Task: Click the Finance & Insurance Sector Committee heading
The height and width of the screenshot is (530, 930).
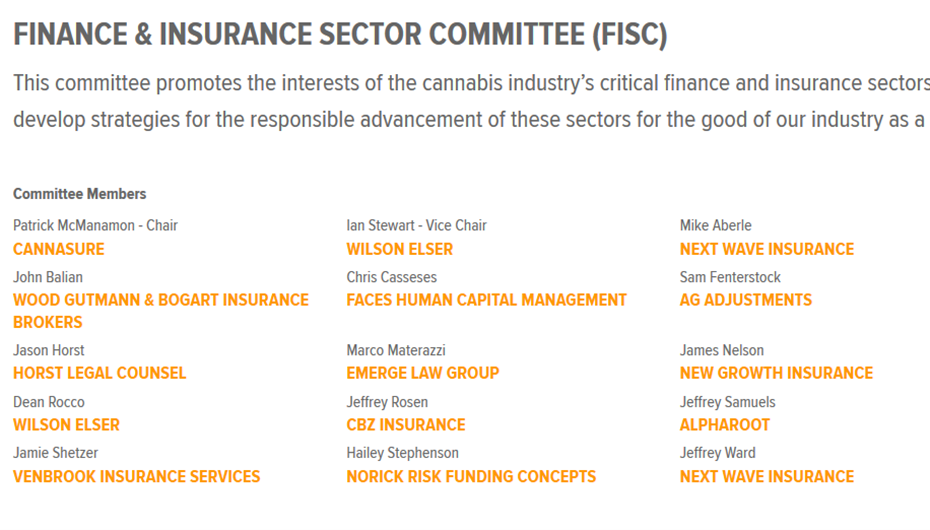Action: 340,35
